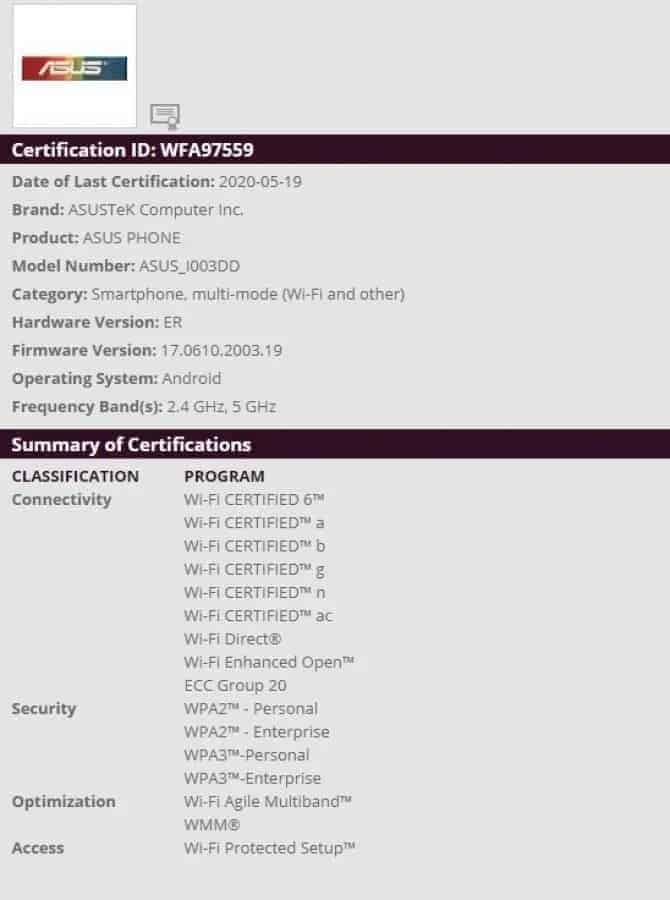This screenshot has height=900, width=670.
Task: Click the WPA3-Enterprise security entry
Action: pos(253,778)
